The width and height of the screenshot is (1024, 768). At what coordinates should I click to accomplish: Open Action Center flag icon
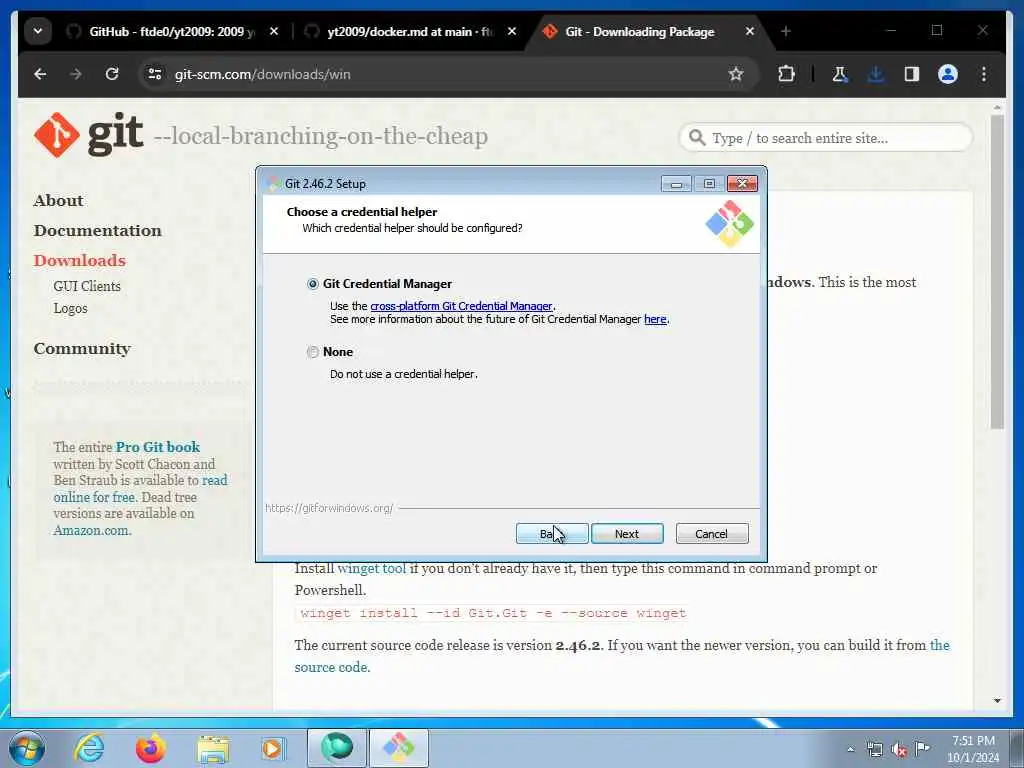(x=923, y=748)
